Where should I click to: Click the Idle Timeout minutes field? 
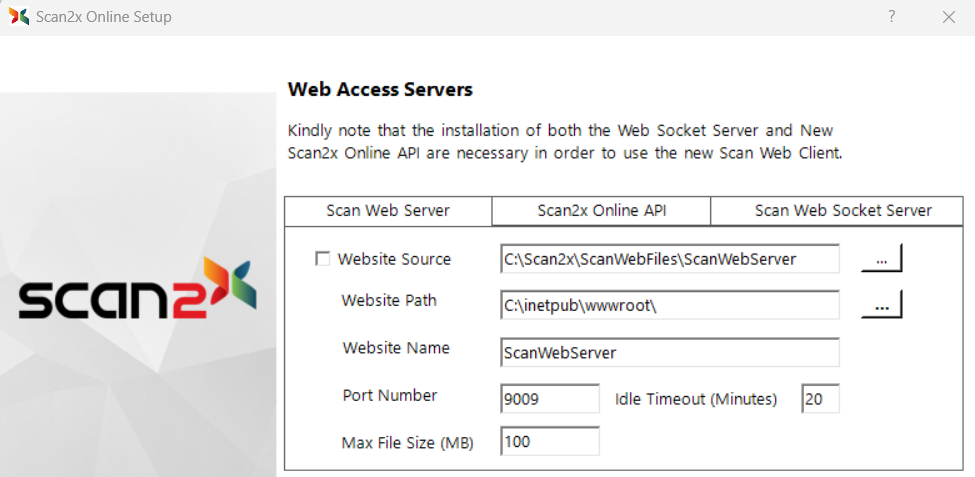(x=820, y=399)
